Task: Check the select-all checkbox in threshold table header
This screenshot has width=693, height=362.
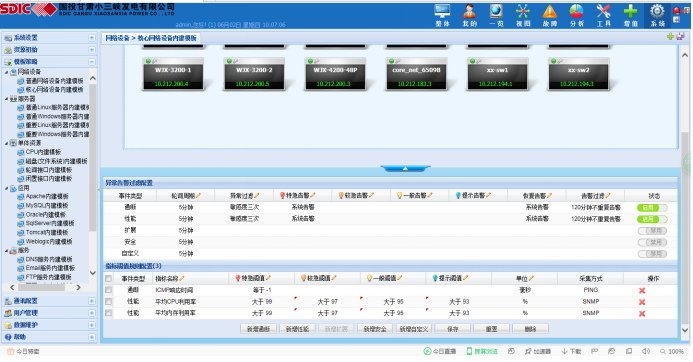Action: point(108,278)
